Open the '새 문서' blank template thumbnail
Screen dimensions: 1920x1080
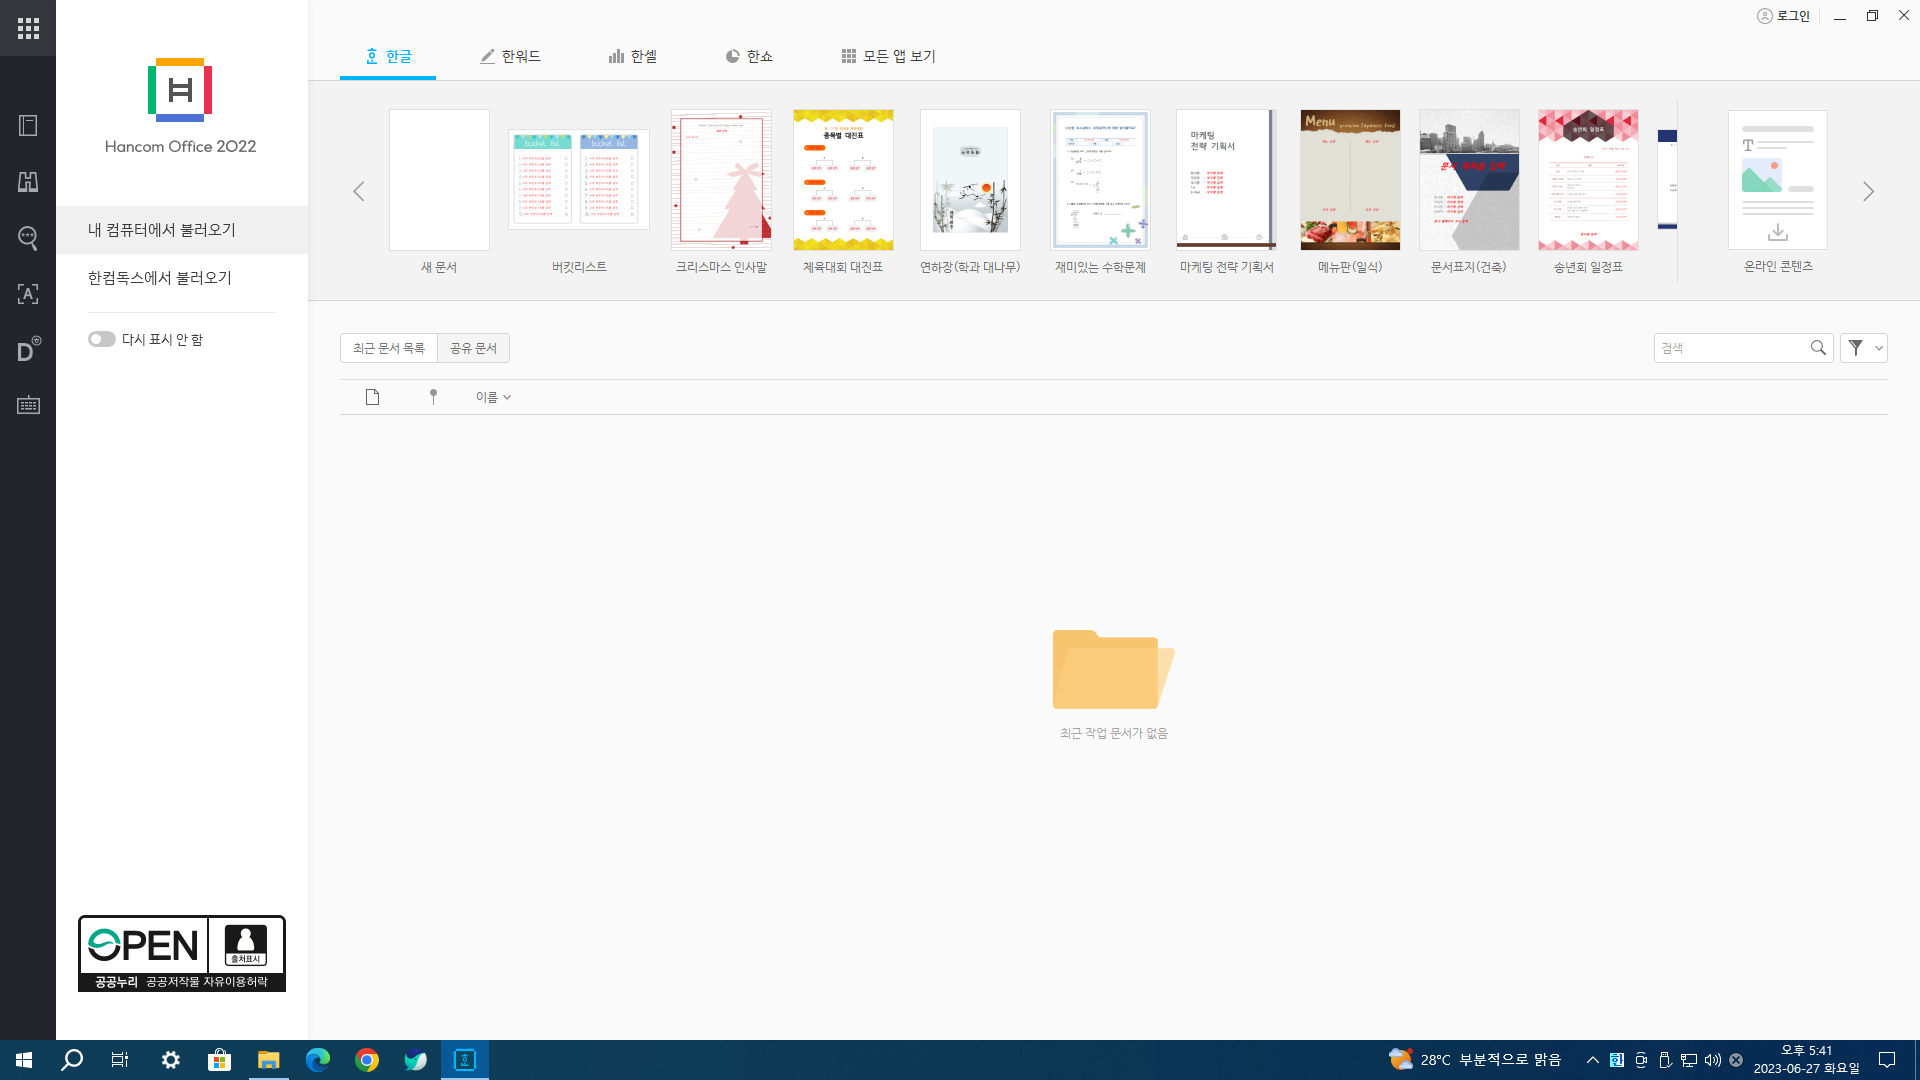(x=439, y=180)
